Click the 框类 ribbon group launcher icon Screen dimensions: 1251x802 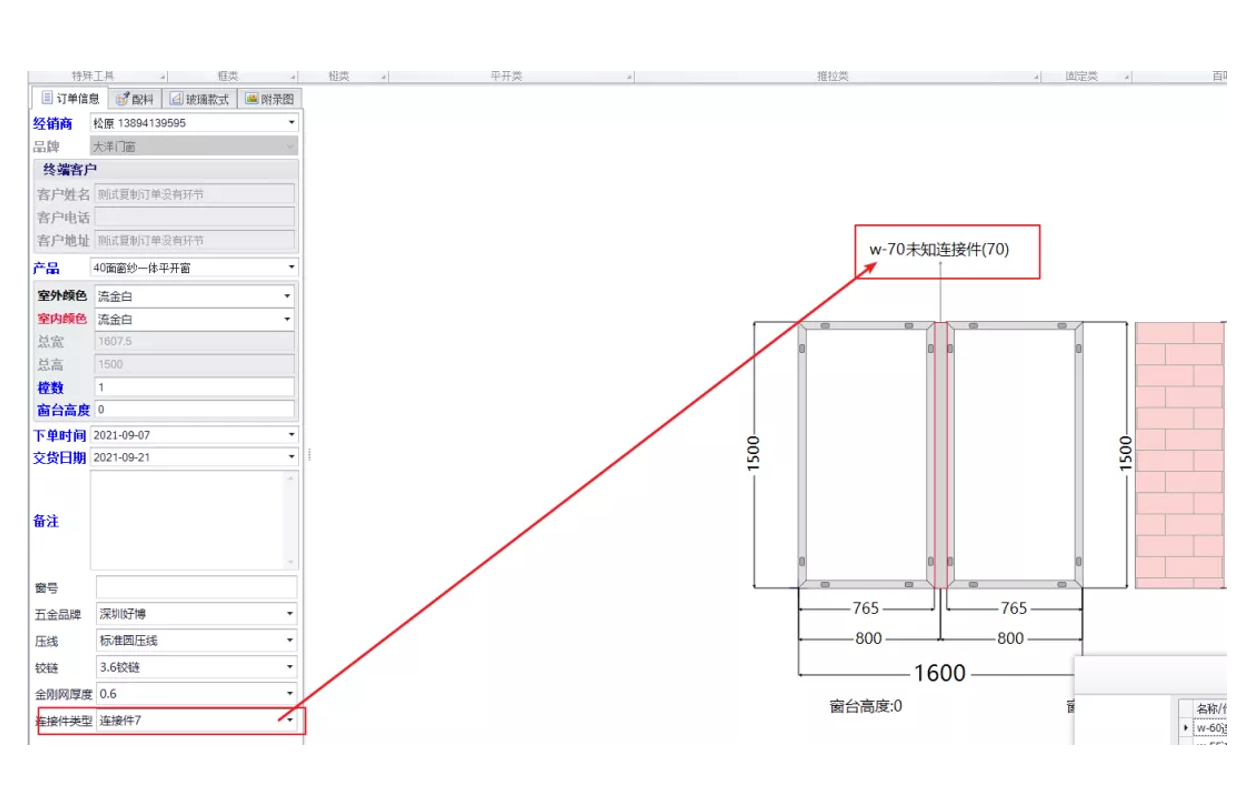click(294, 77)
